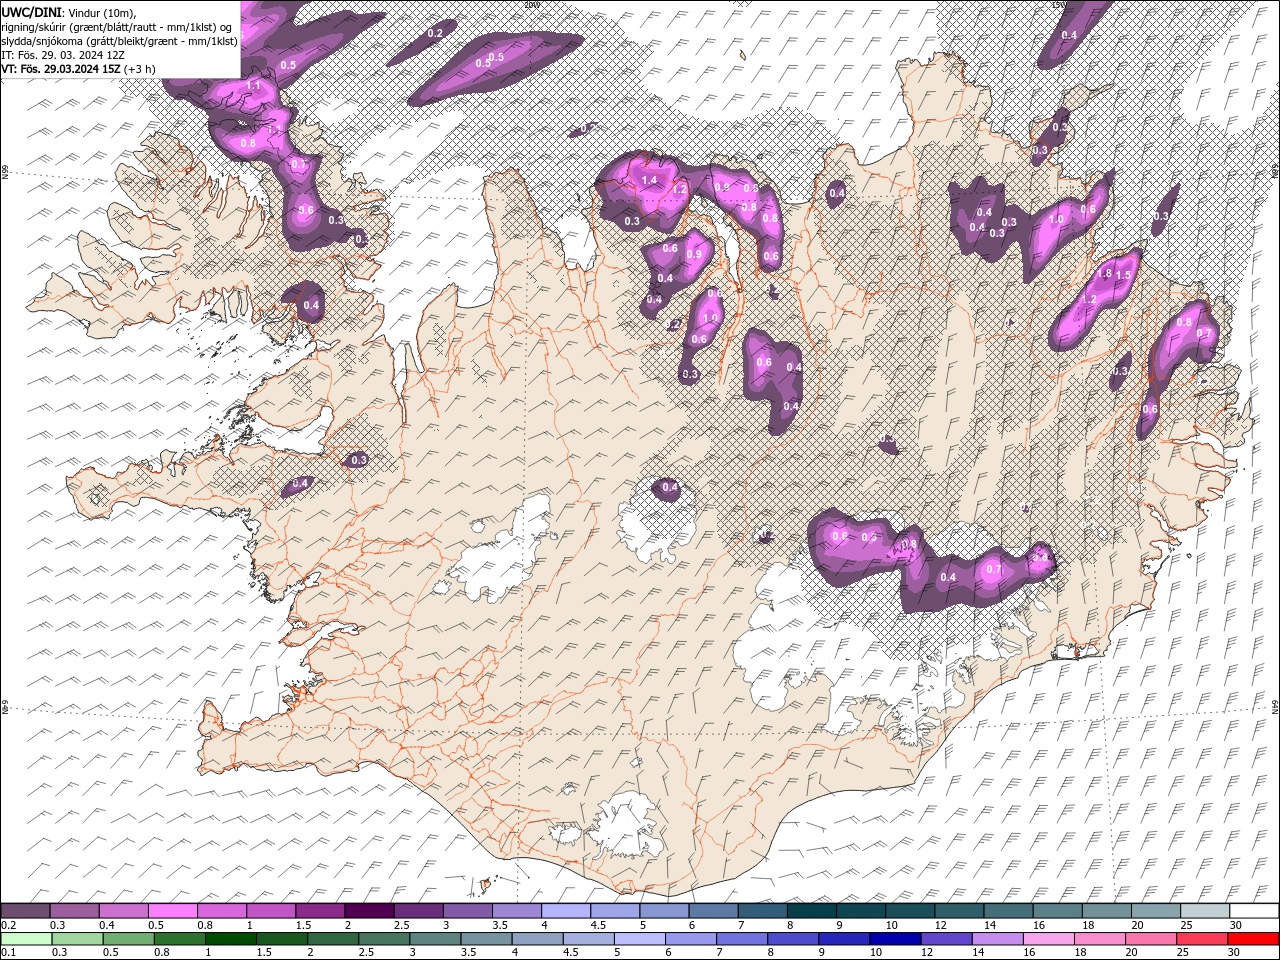Click the '1.4' precipitation value on the map
The image size is (1280, 960).
click(649, 180)
